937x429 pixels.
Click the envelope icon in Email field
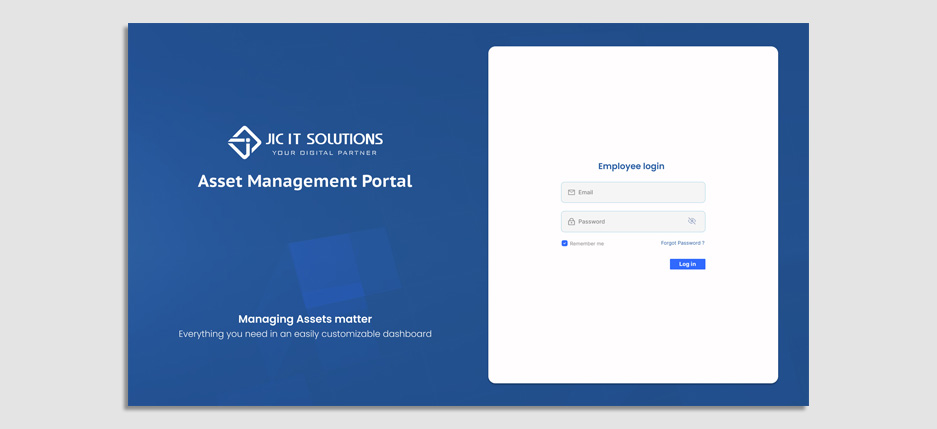point(571,192)
